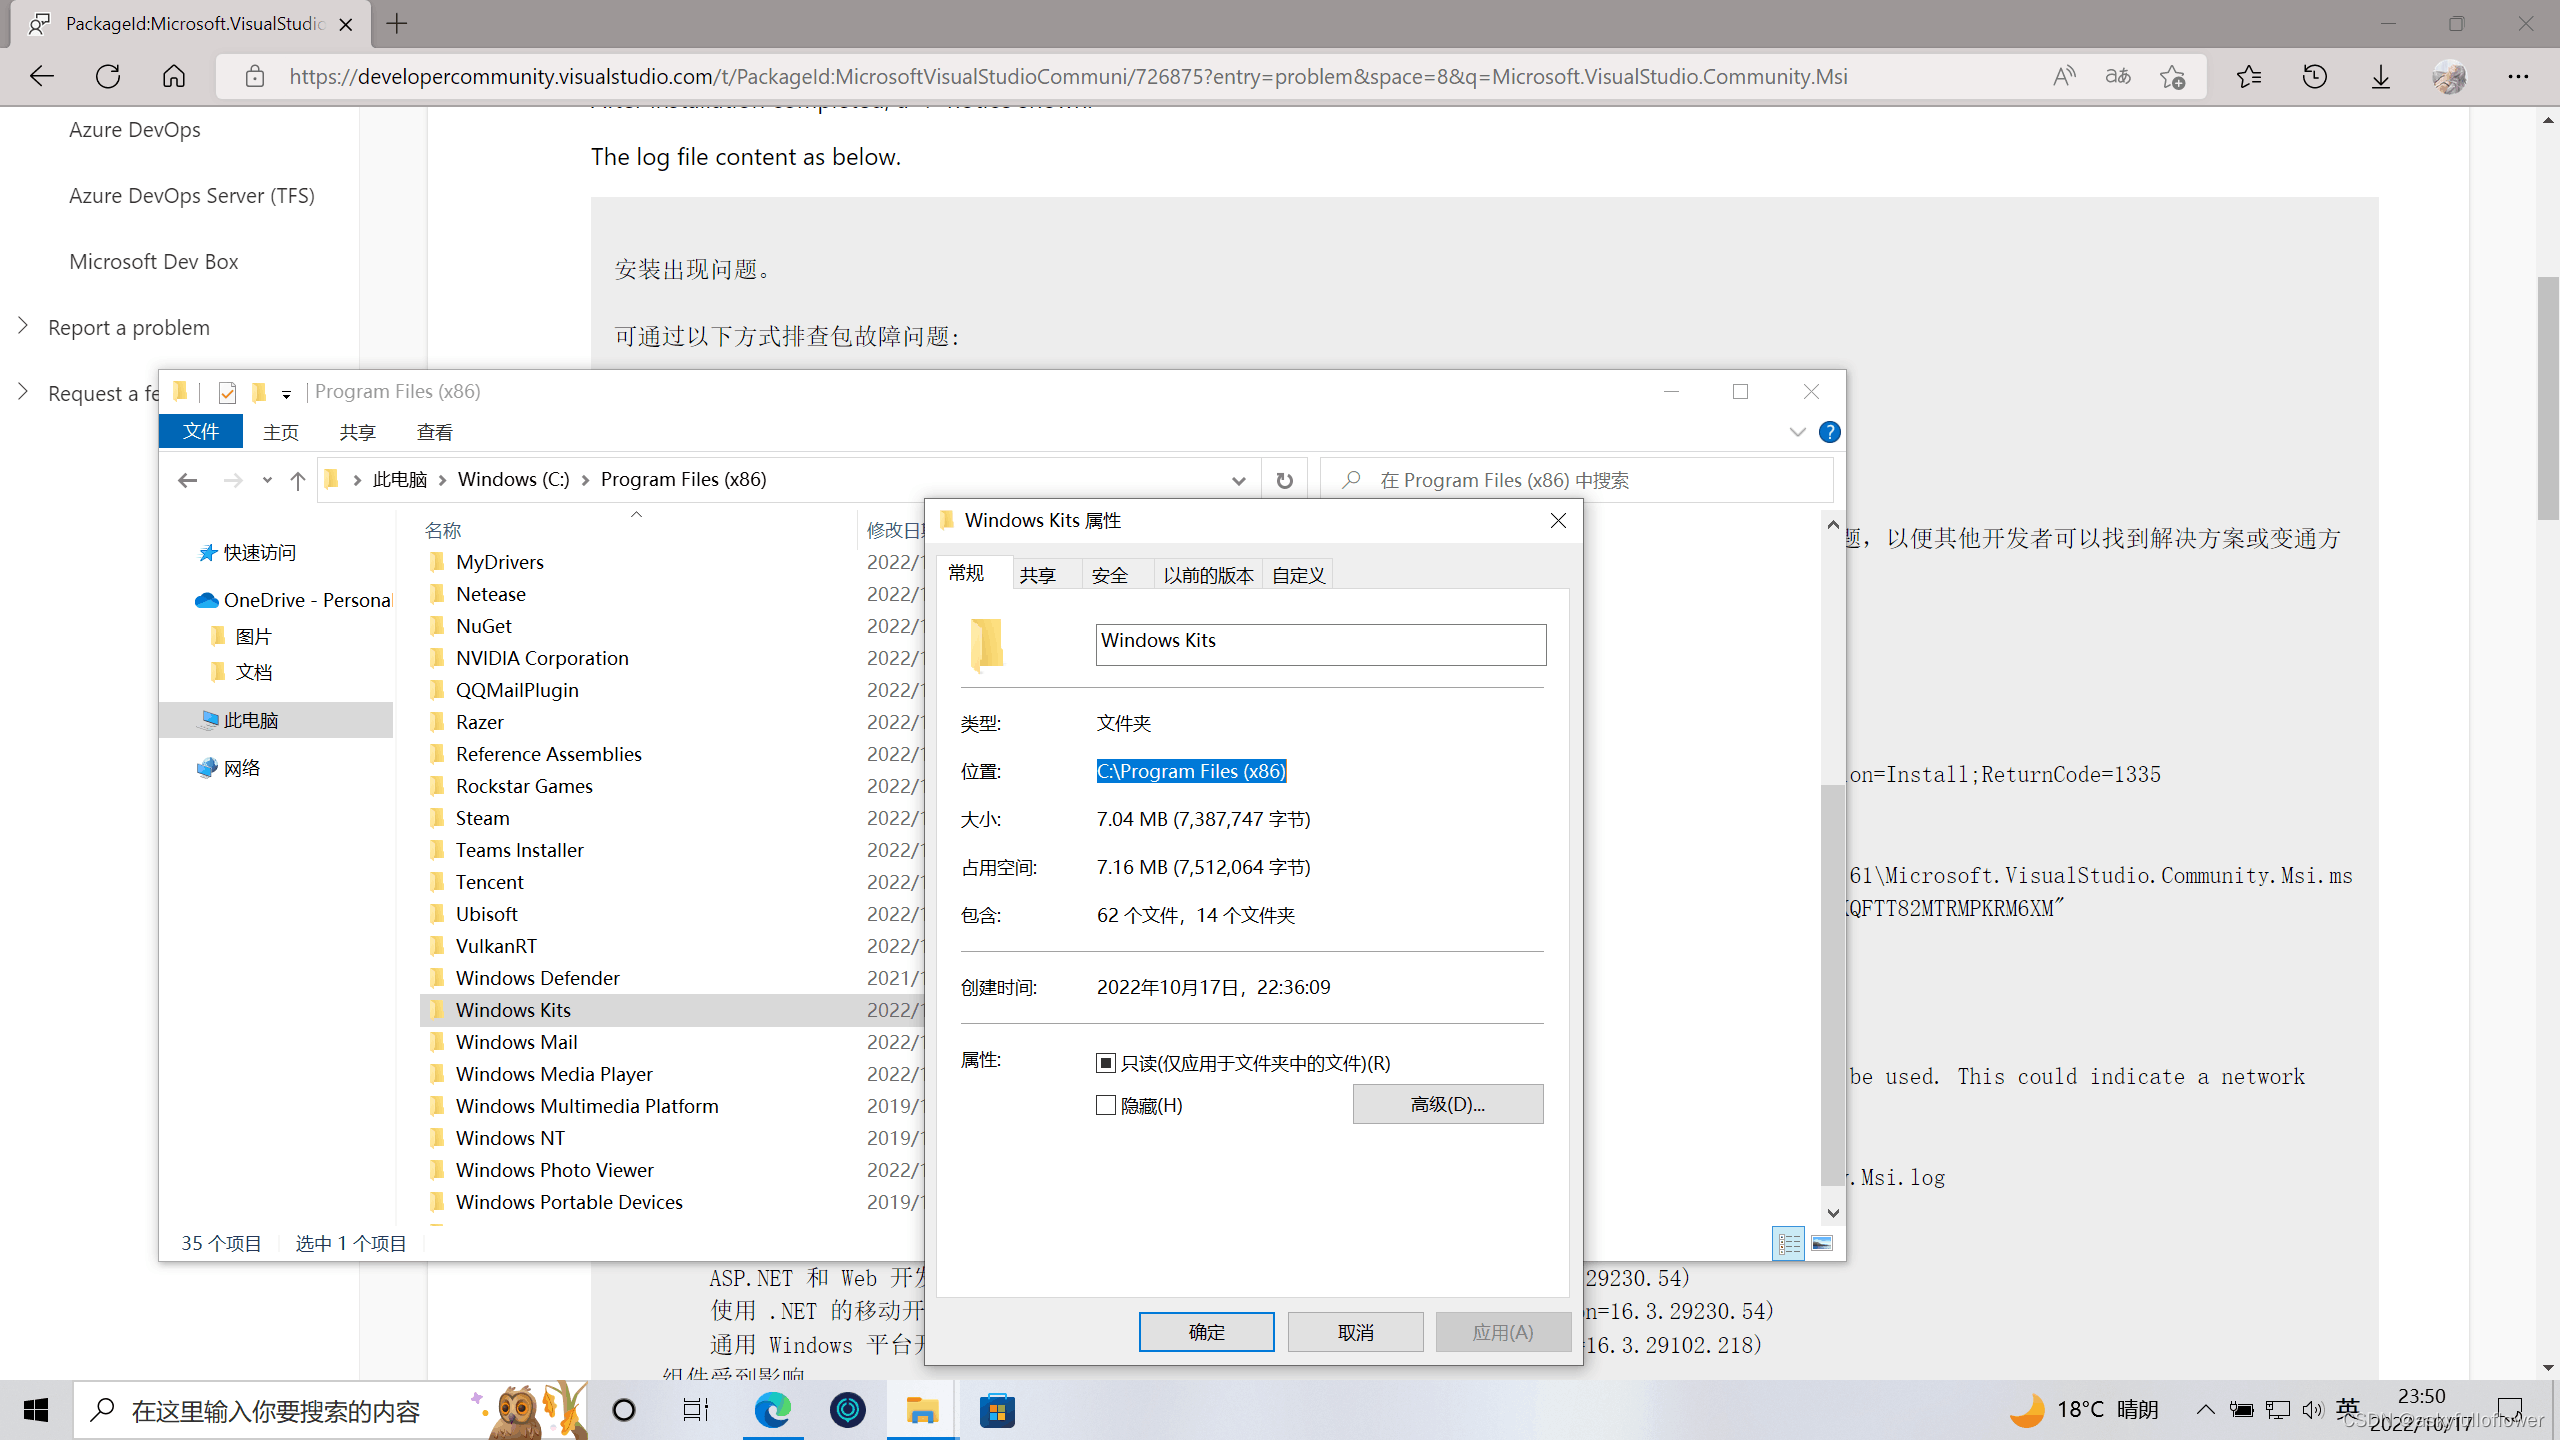Select the Steam folder
This screenshot has width=2560, height=1440.
coord(482,818)
